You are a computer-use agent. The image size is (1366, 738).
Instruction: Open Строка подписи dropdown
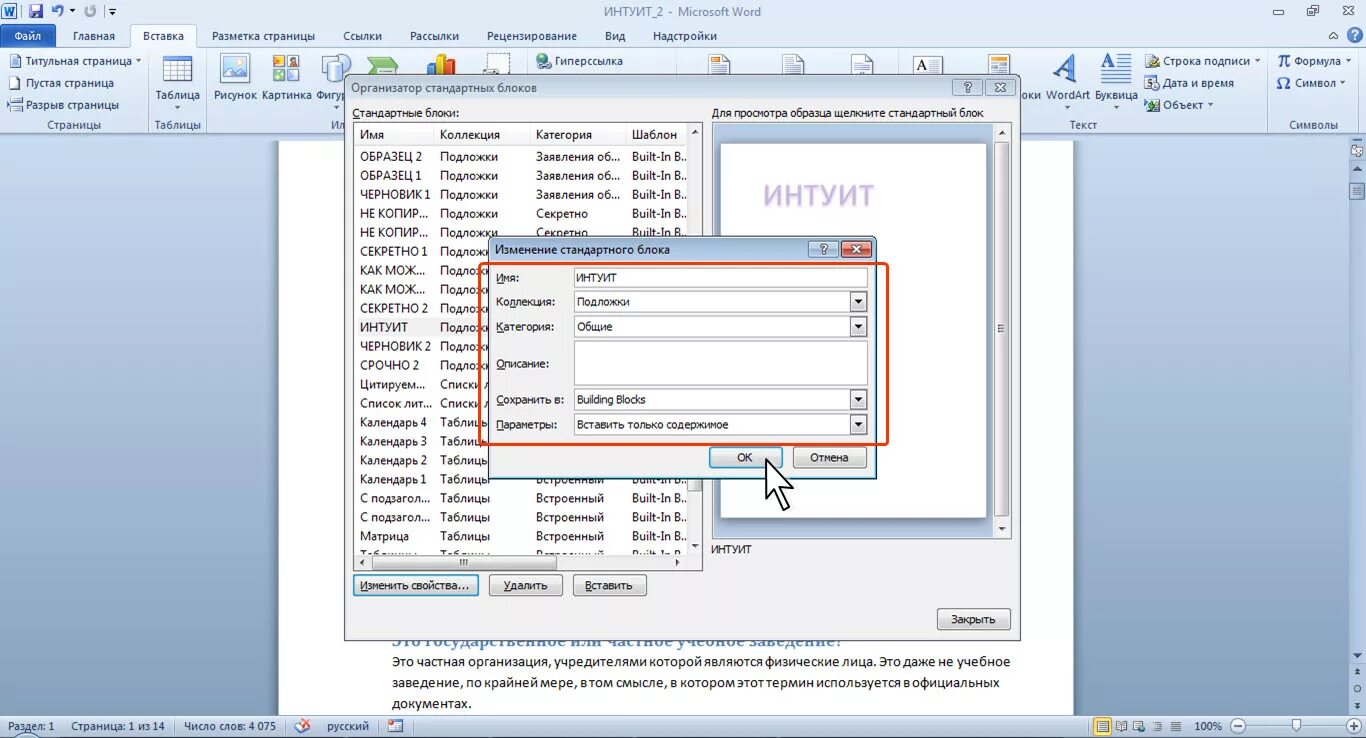coord(1204,61)
